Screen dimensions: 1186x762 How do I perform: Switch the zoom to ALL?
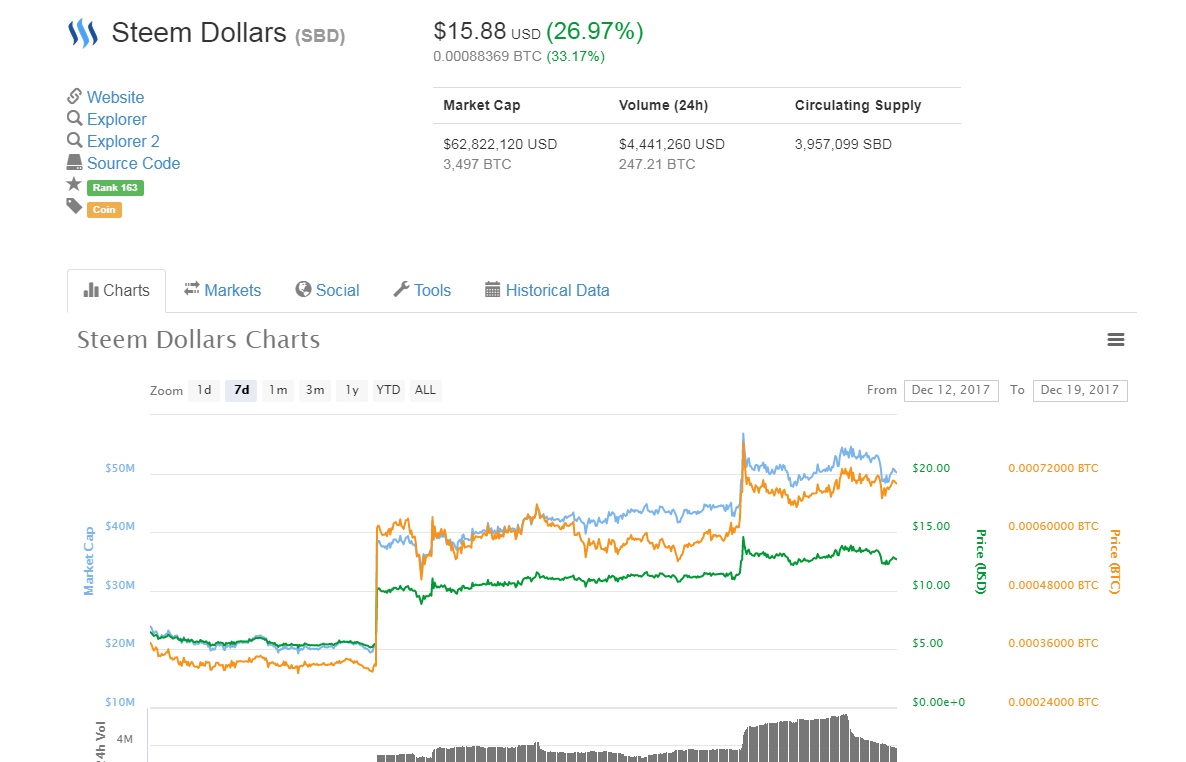(425, 390)
